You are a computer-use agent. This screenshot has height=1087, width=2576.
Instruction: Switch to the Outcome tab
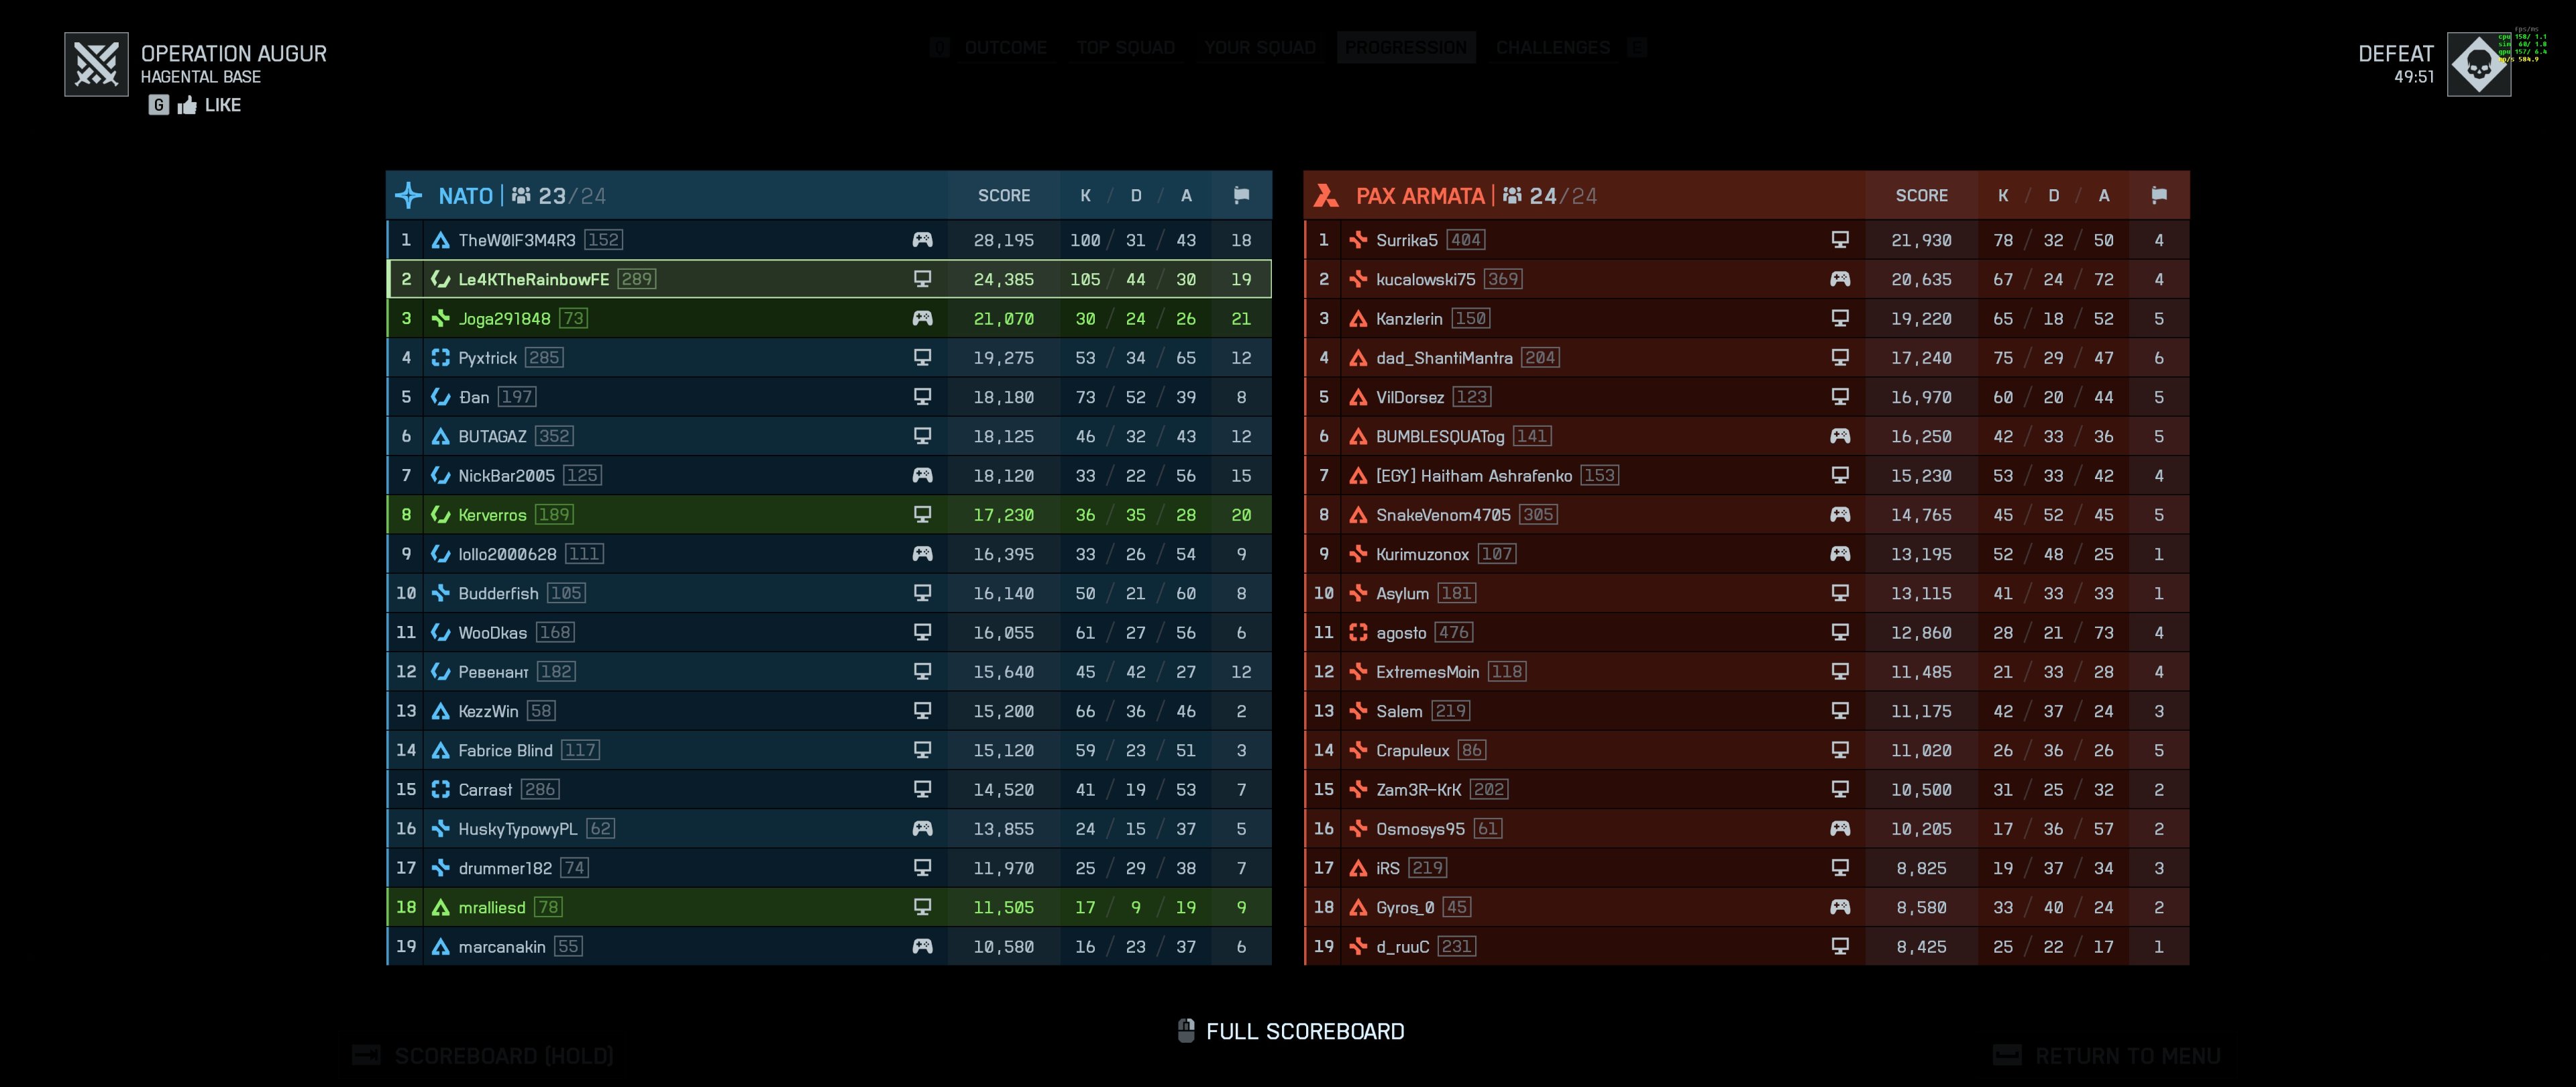pos(1005,47)
